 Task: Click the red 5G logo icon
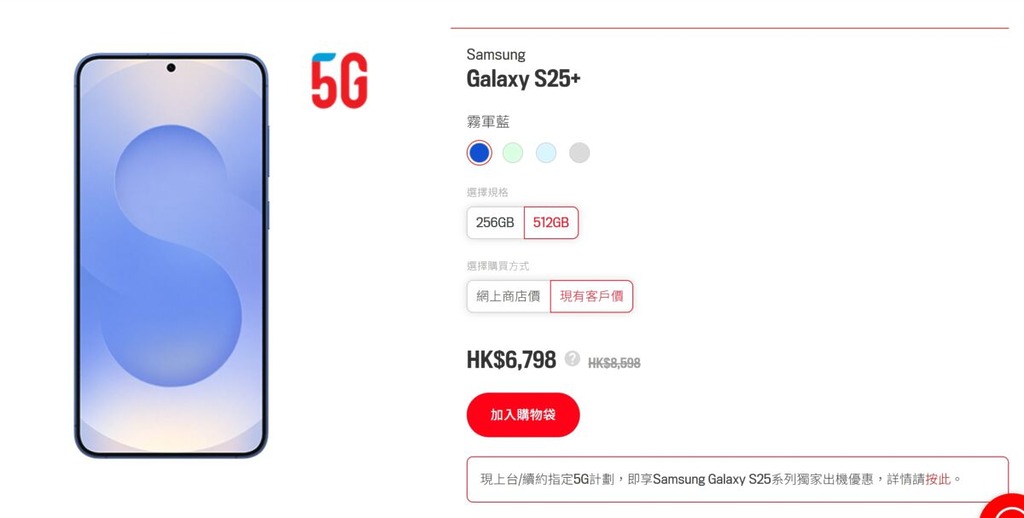click(340, 80)
